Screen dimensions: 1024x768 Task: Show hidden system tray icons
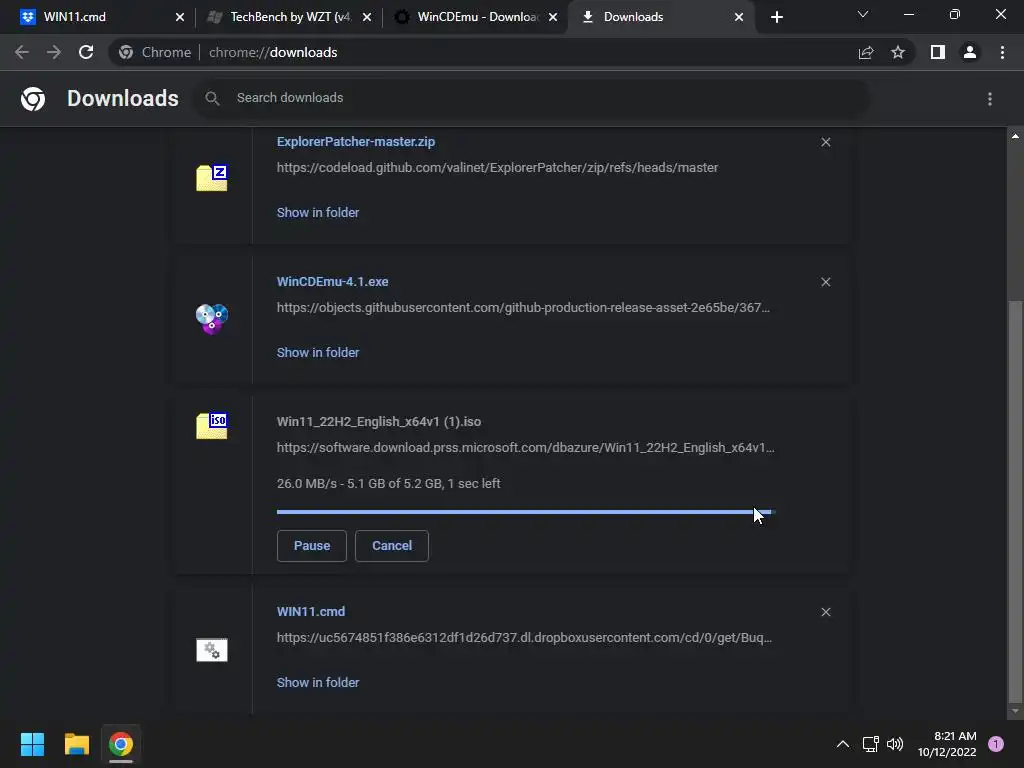(x=843, y=744)
